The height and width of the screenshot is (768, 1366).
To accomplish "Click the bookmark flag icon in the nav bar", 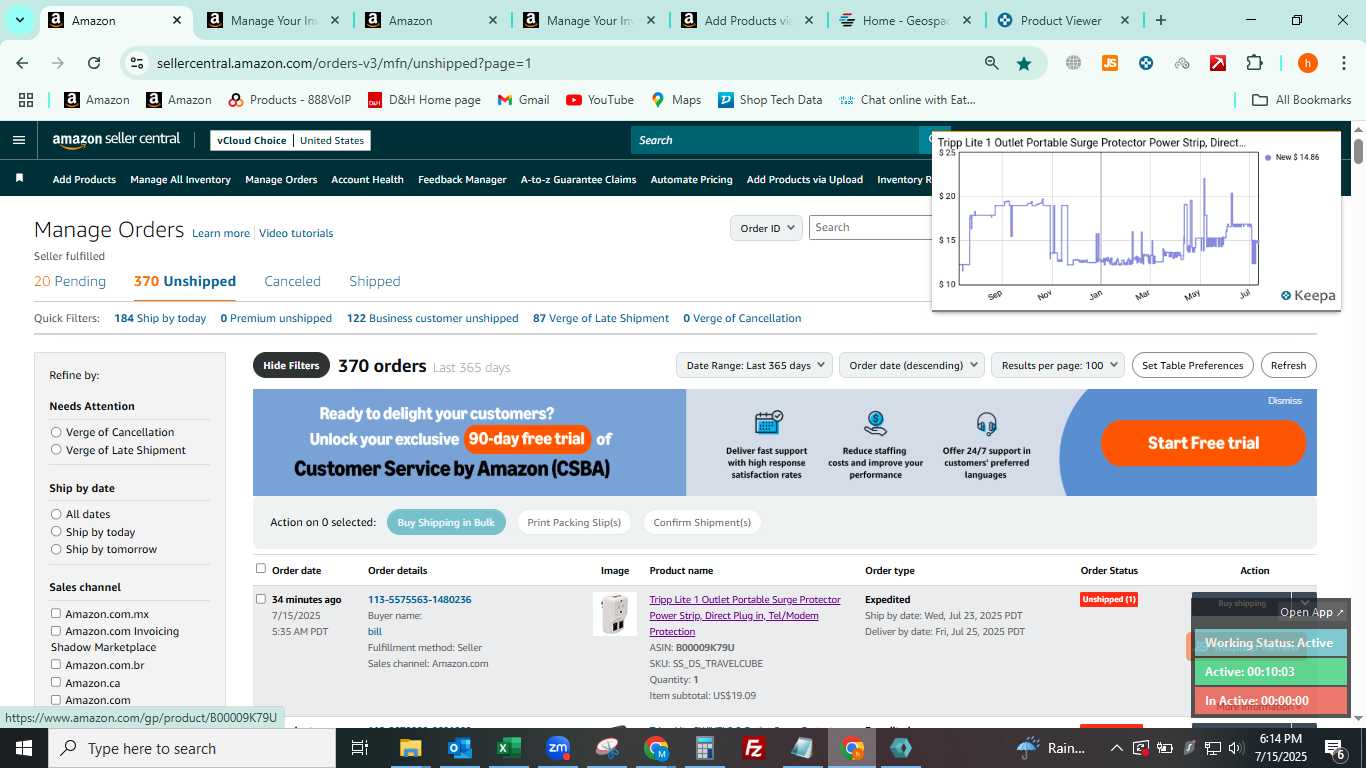I will pyautogui.click(x=19, y=178).
